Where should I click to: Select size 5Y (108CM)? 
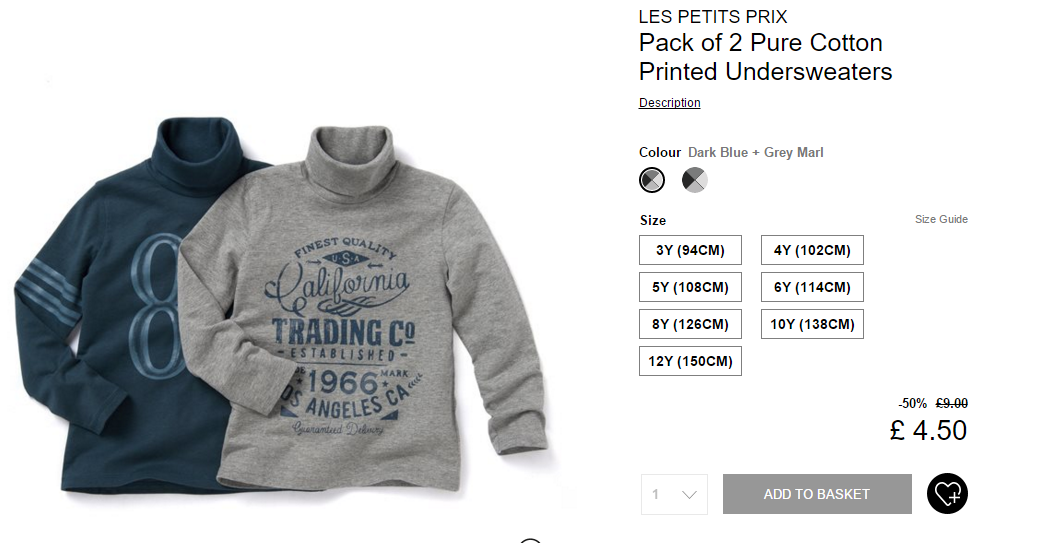pos(690,287)
